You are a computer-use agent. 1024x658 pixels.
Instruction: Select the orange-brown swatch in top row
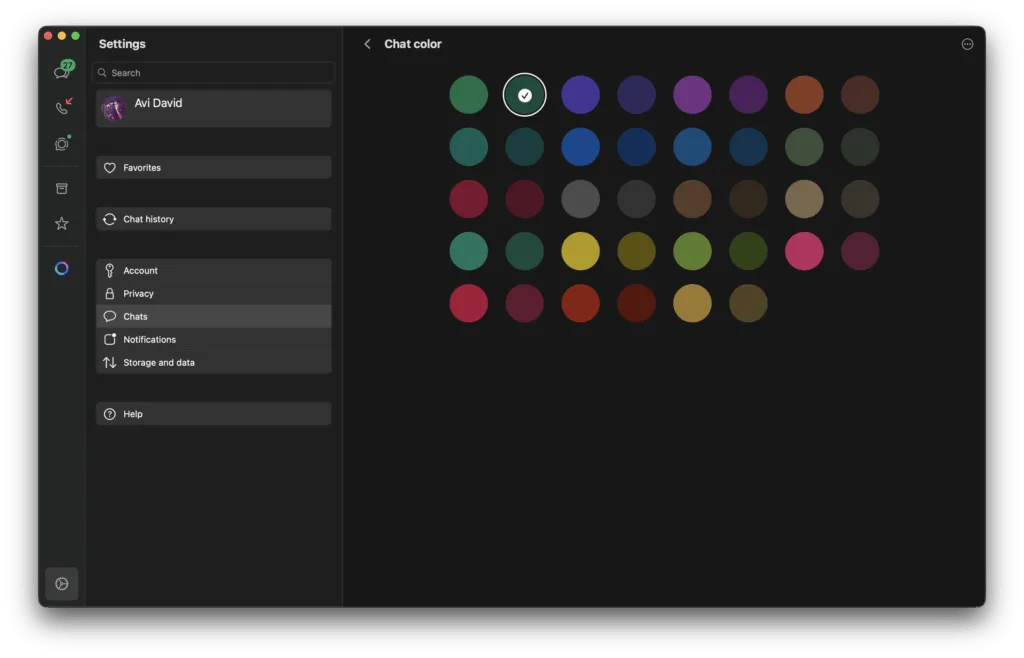tap(804, 95)
